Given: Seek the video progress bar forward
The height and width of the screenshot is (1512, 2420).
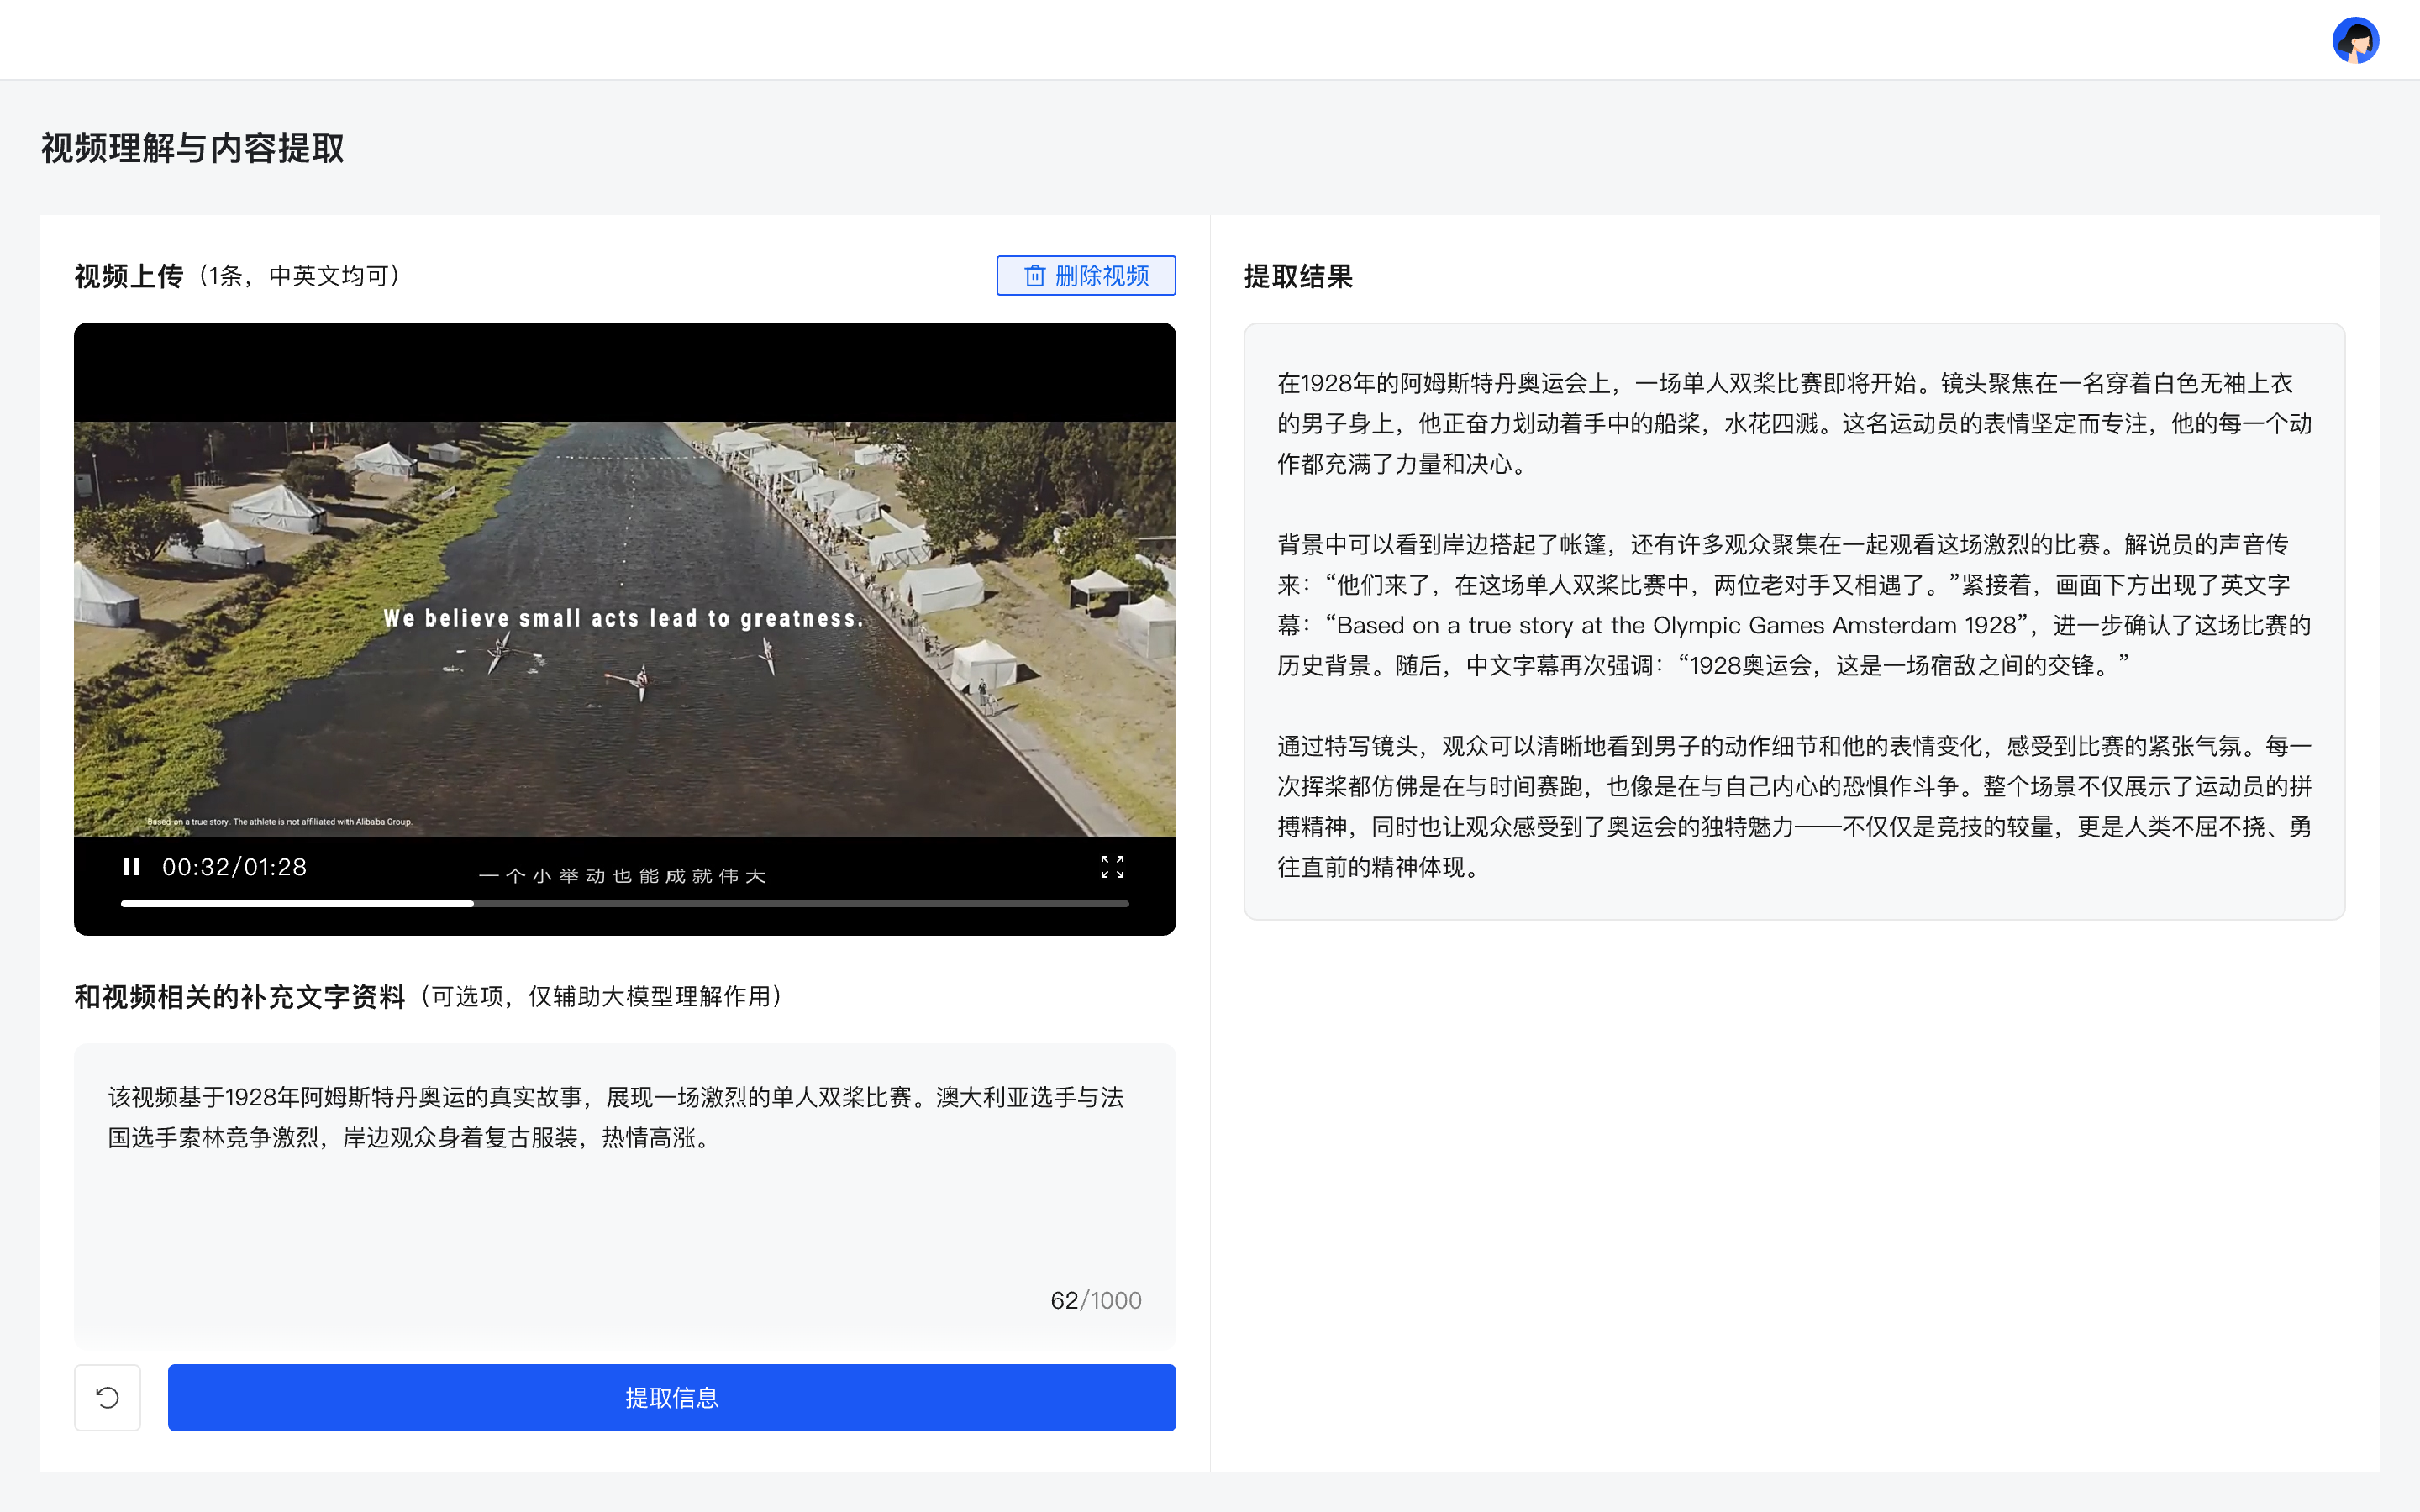Looking at the screenshot, I should coord(800,904).
